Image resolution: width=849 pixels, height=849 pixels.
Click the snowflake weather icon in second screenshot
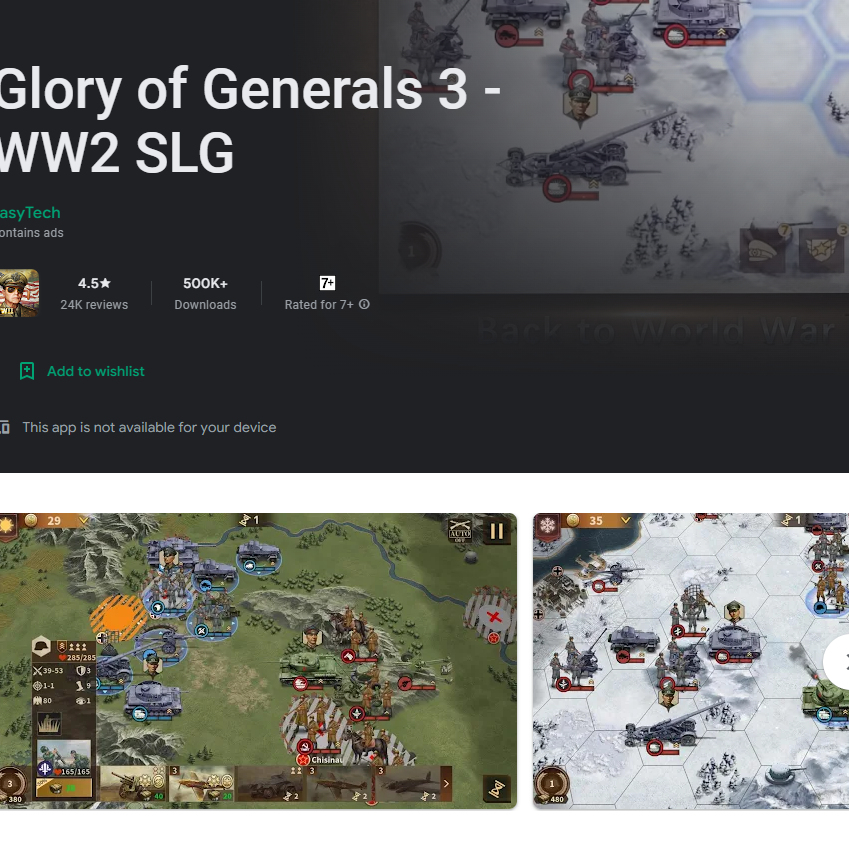[547, 526]
